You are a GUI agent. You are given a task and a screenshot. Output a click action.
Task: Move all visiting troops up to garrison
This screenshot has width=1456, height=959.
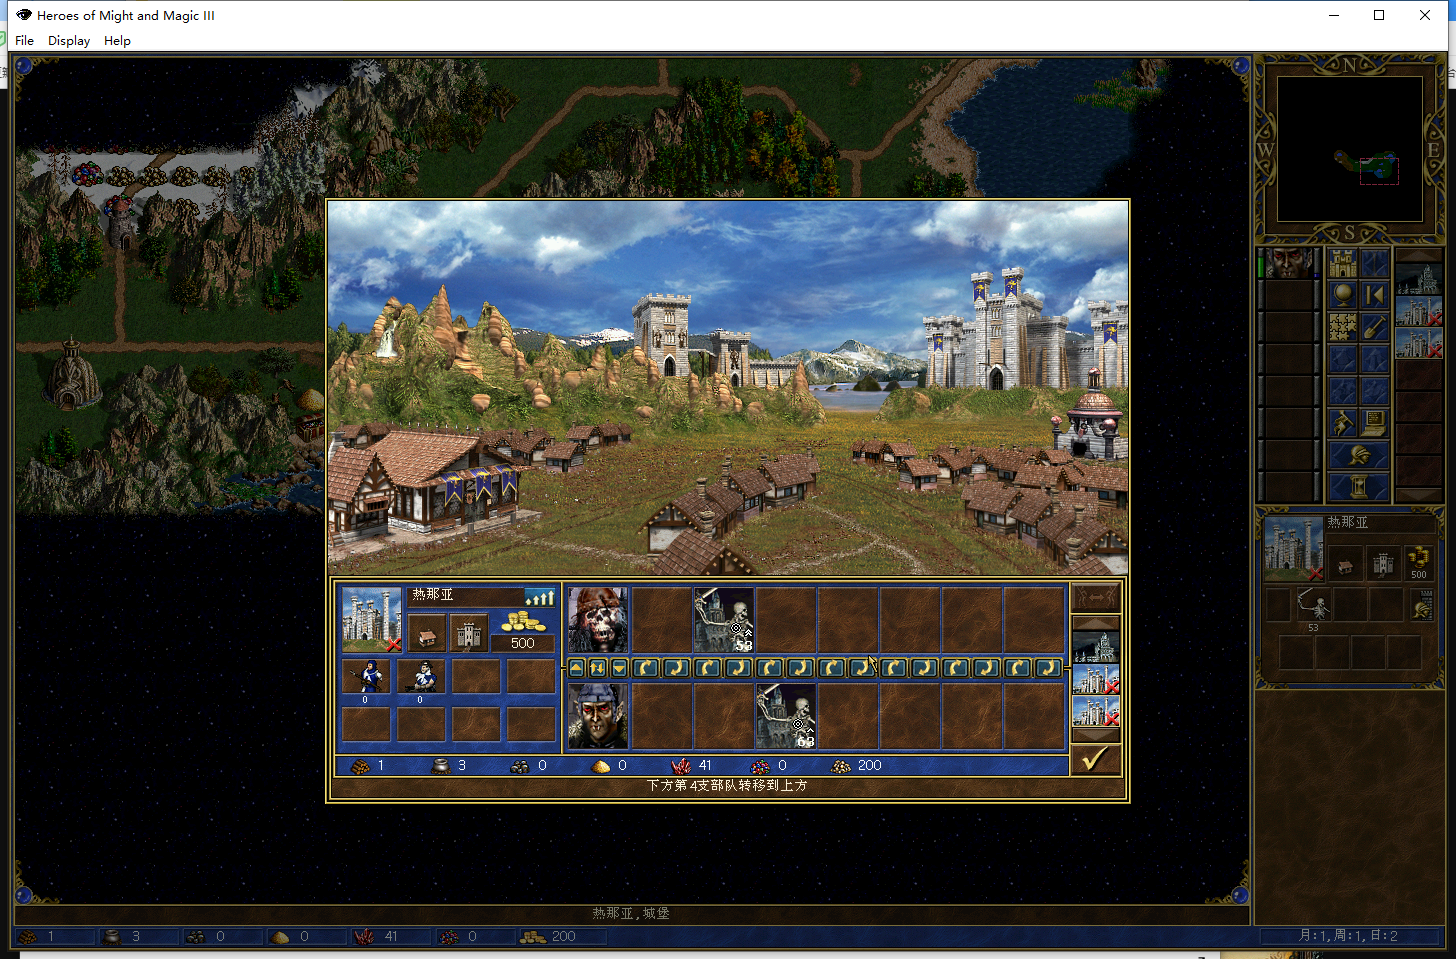click(x=576, y=668)
